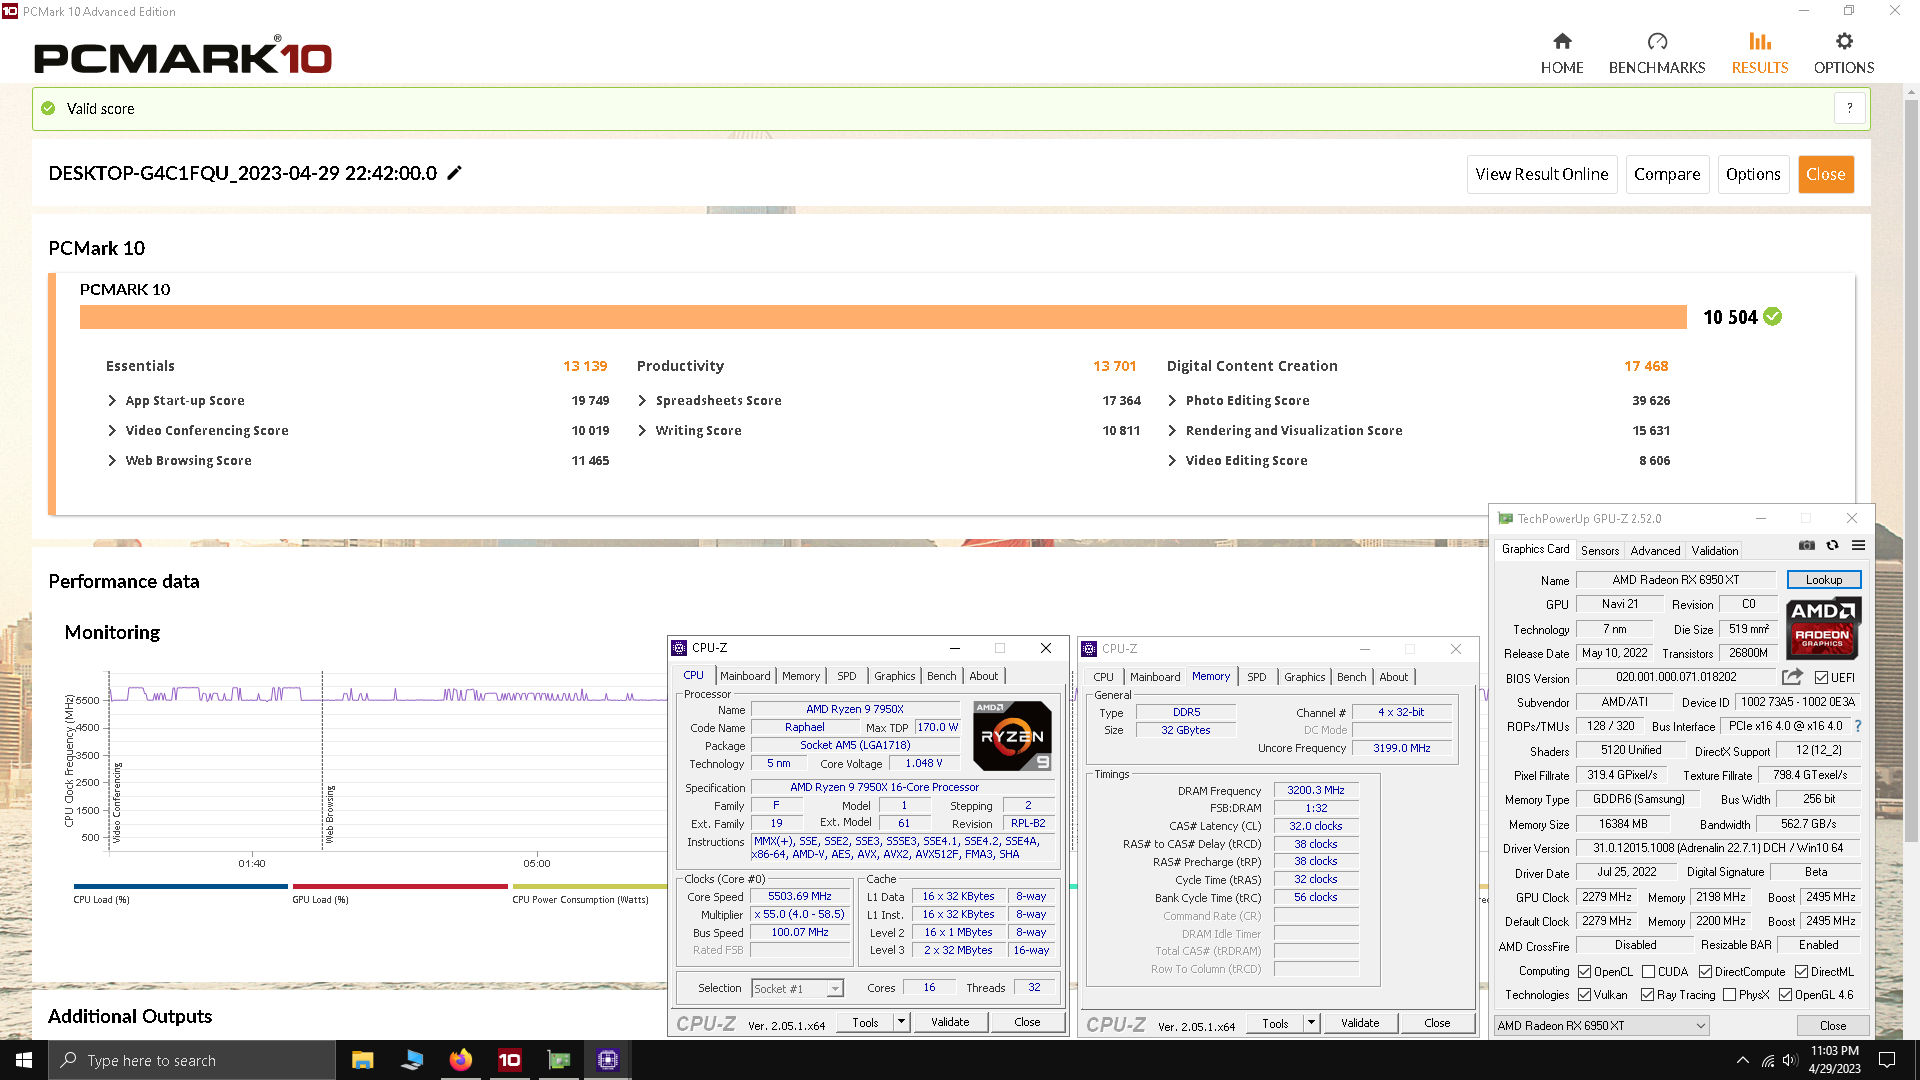Open PCMark Options gear
This screenshot has height=1080, width=1920.
tap(1843, 53)
